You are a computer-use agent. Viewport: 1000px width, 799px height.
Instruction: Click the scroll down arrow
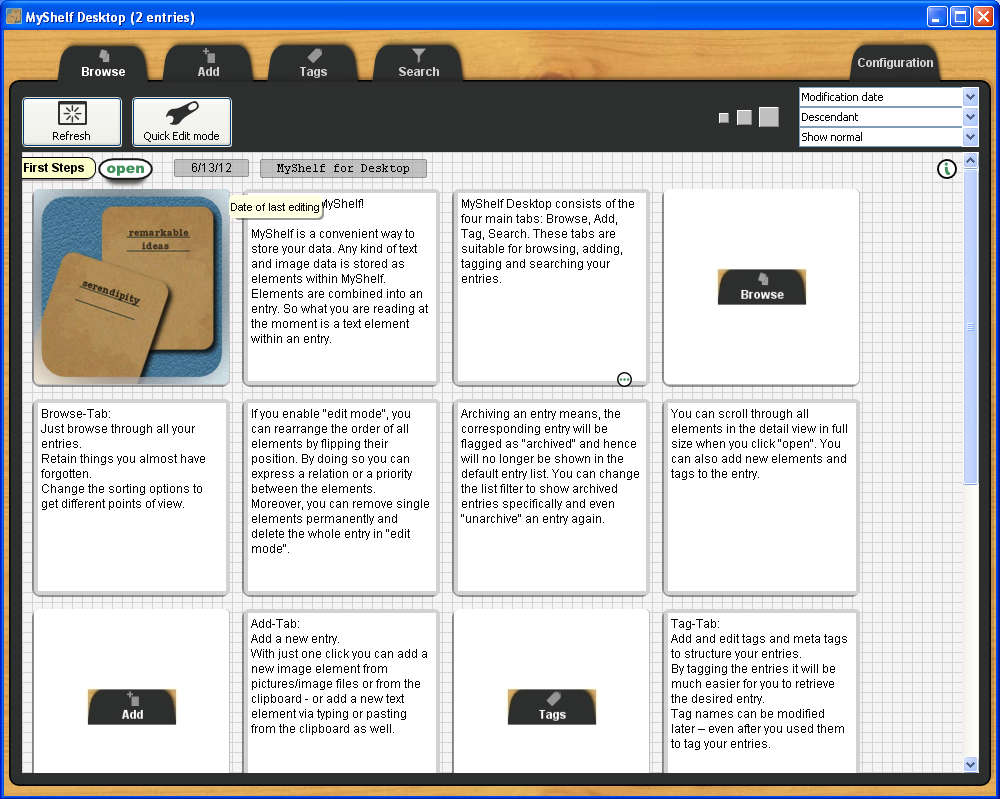pos(971,764)
